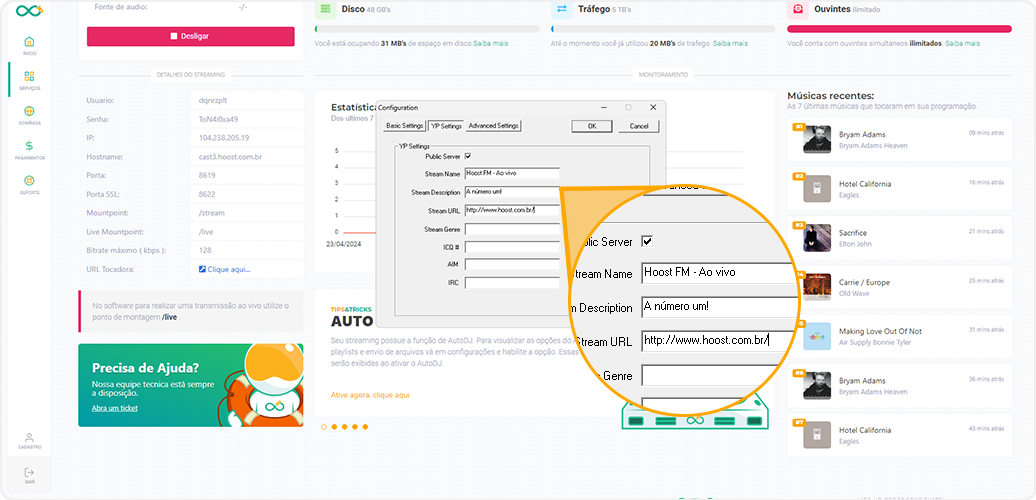Click the Disco usage progress bar

(427, 29)
